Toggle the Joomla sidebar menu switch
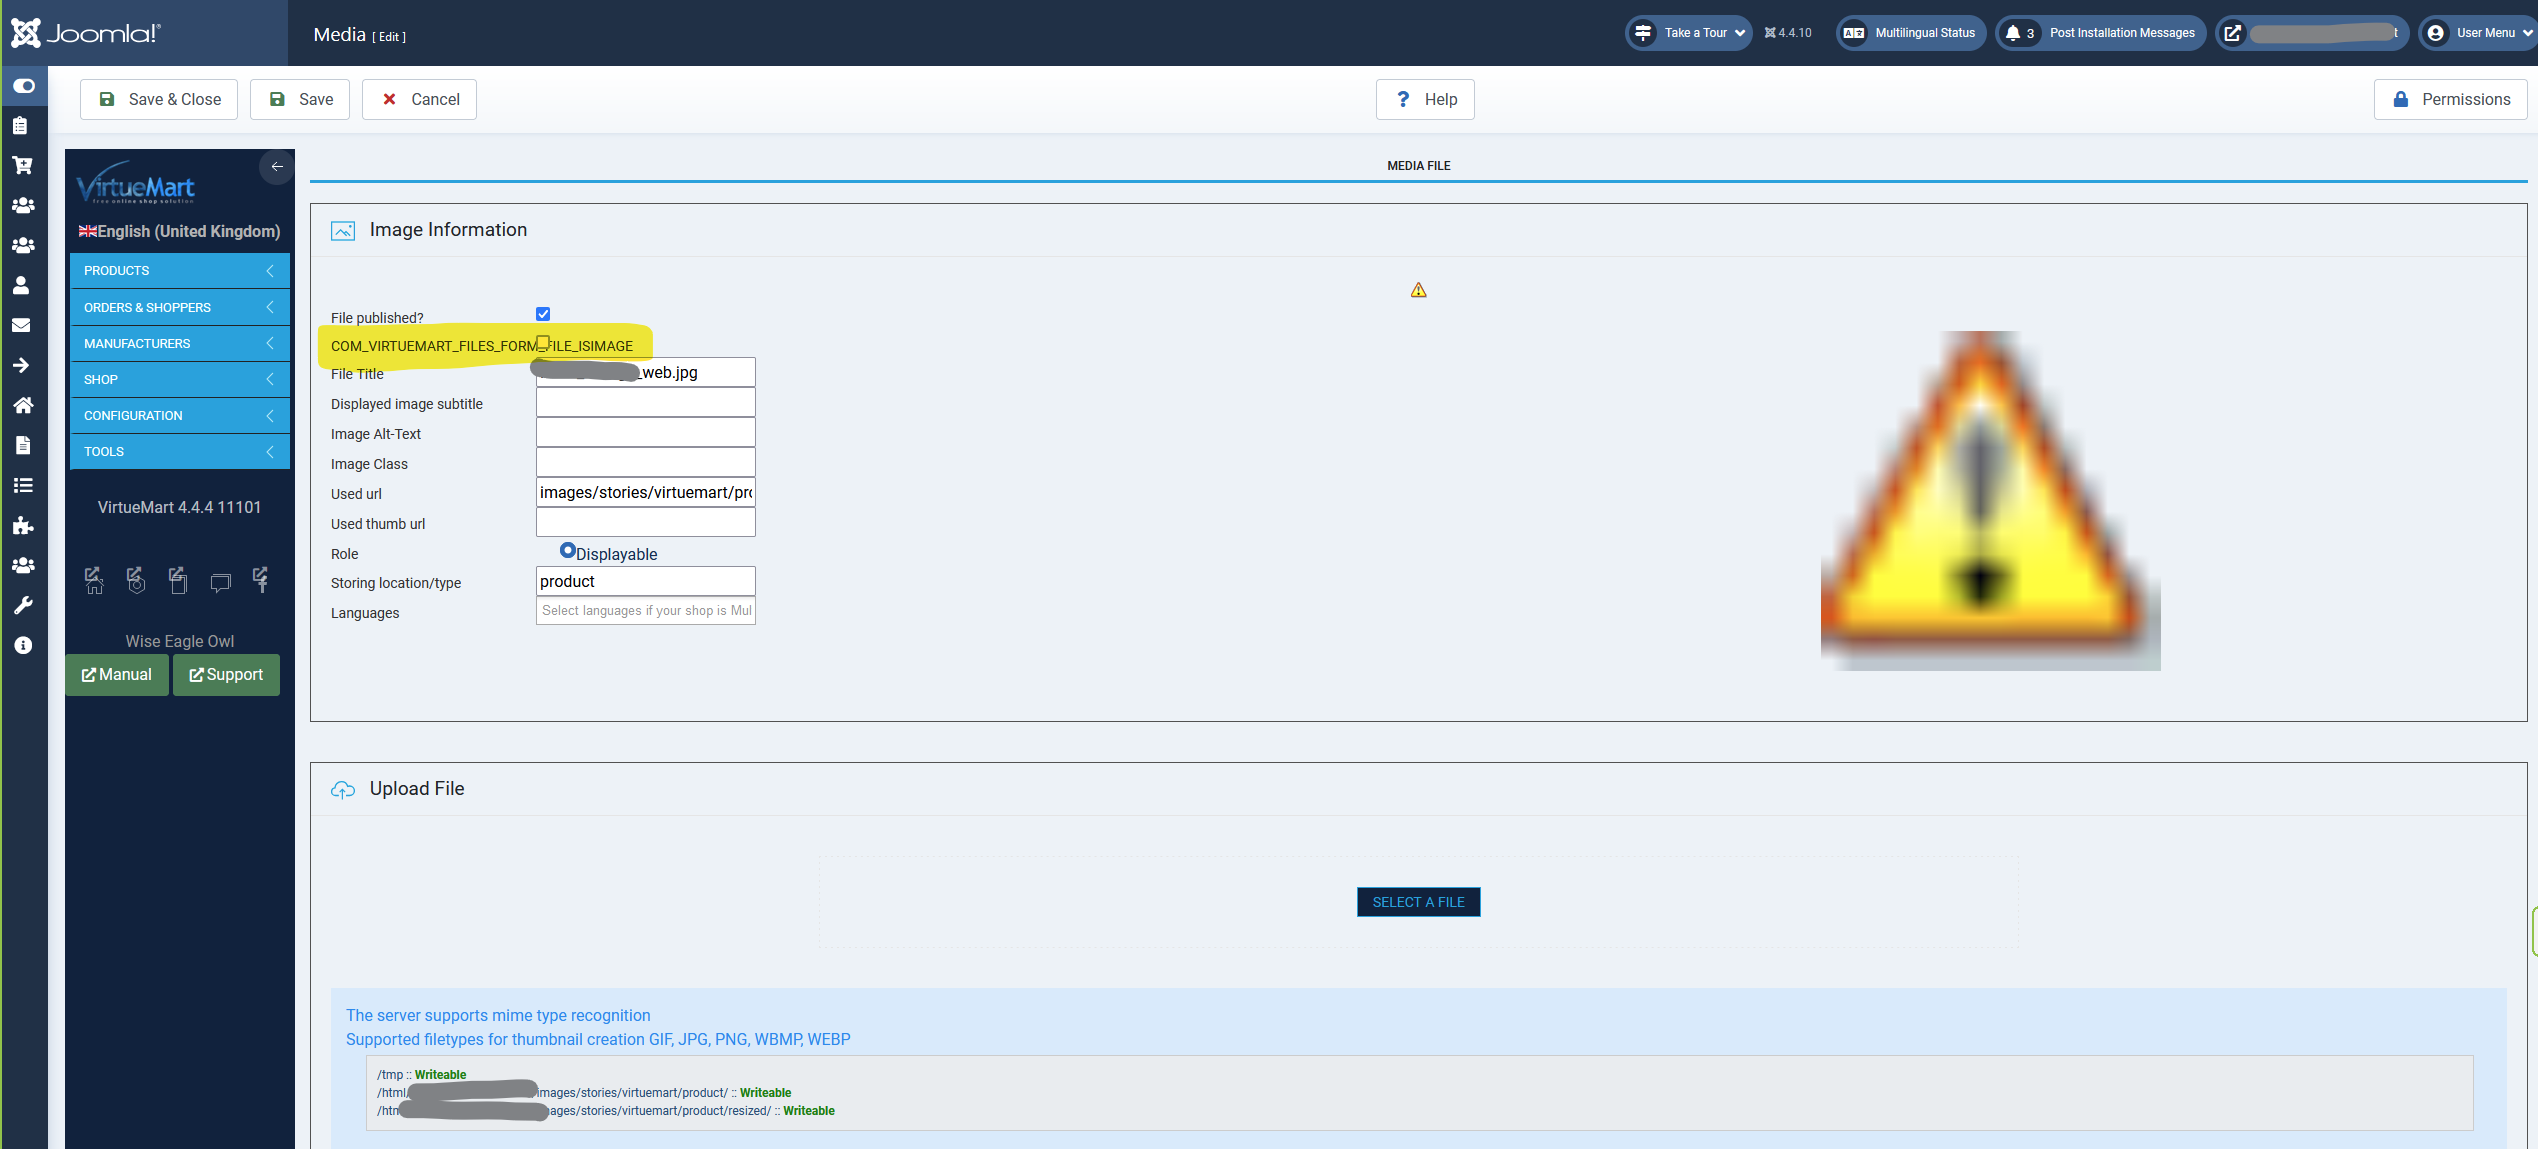Screen dimensions: 2538x1149 pyautogui.click(x=23, y=86)
